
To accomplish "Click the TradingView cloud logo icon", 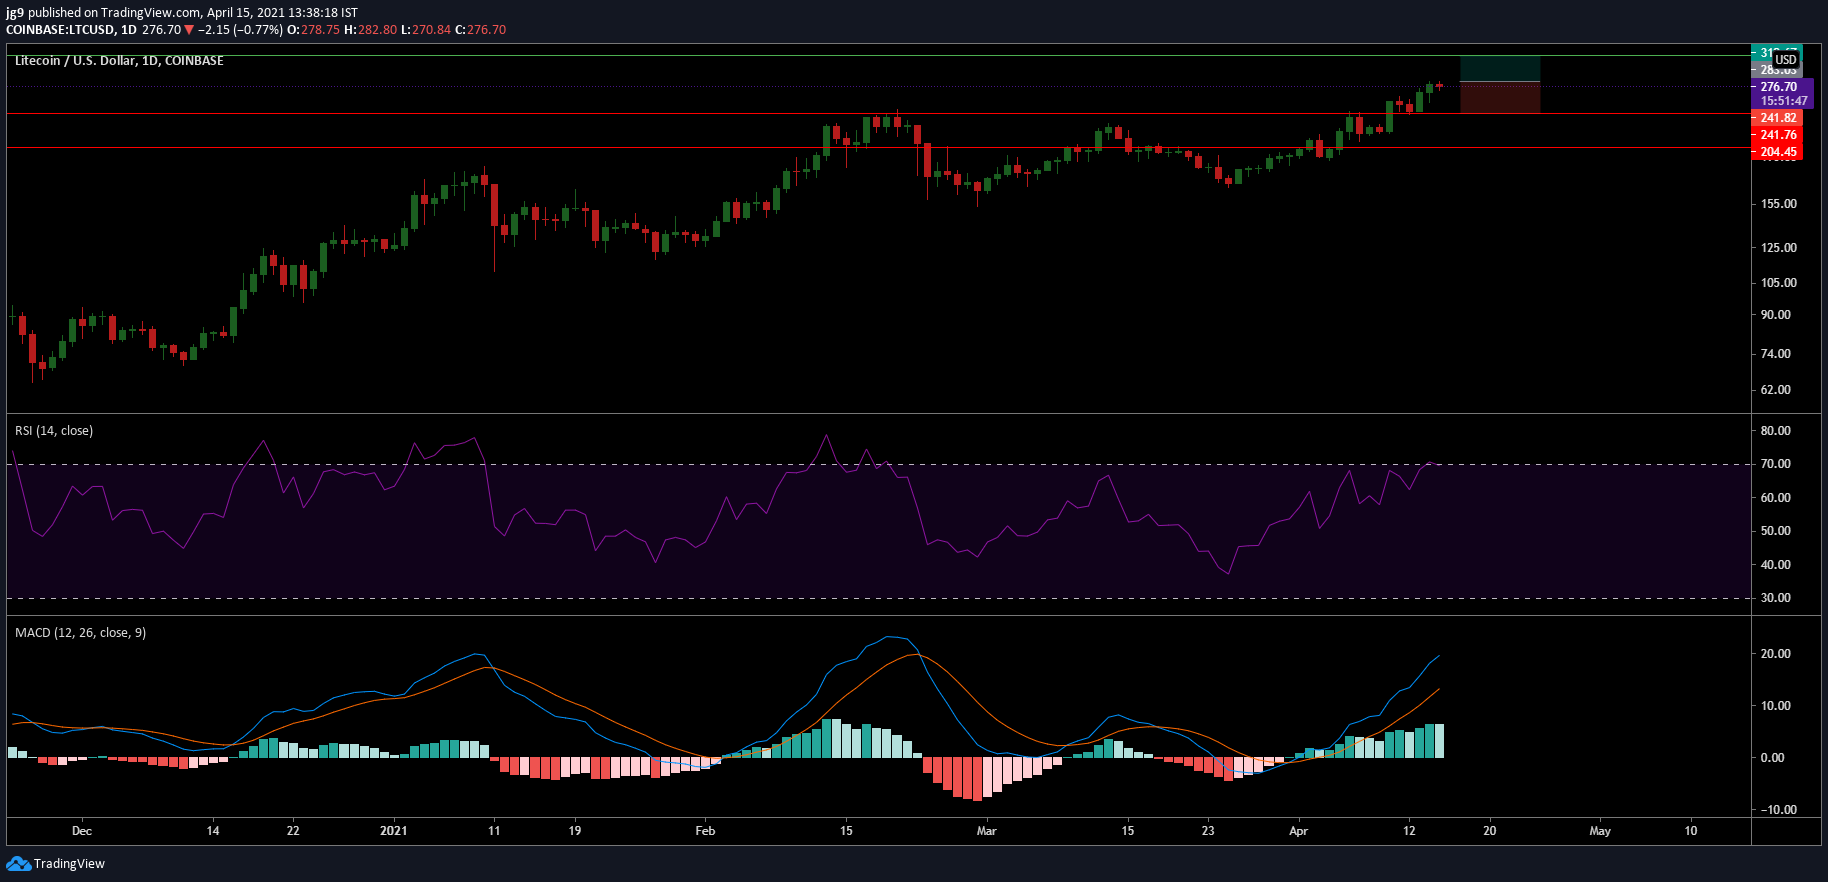I will coord(18,864).
